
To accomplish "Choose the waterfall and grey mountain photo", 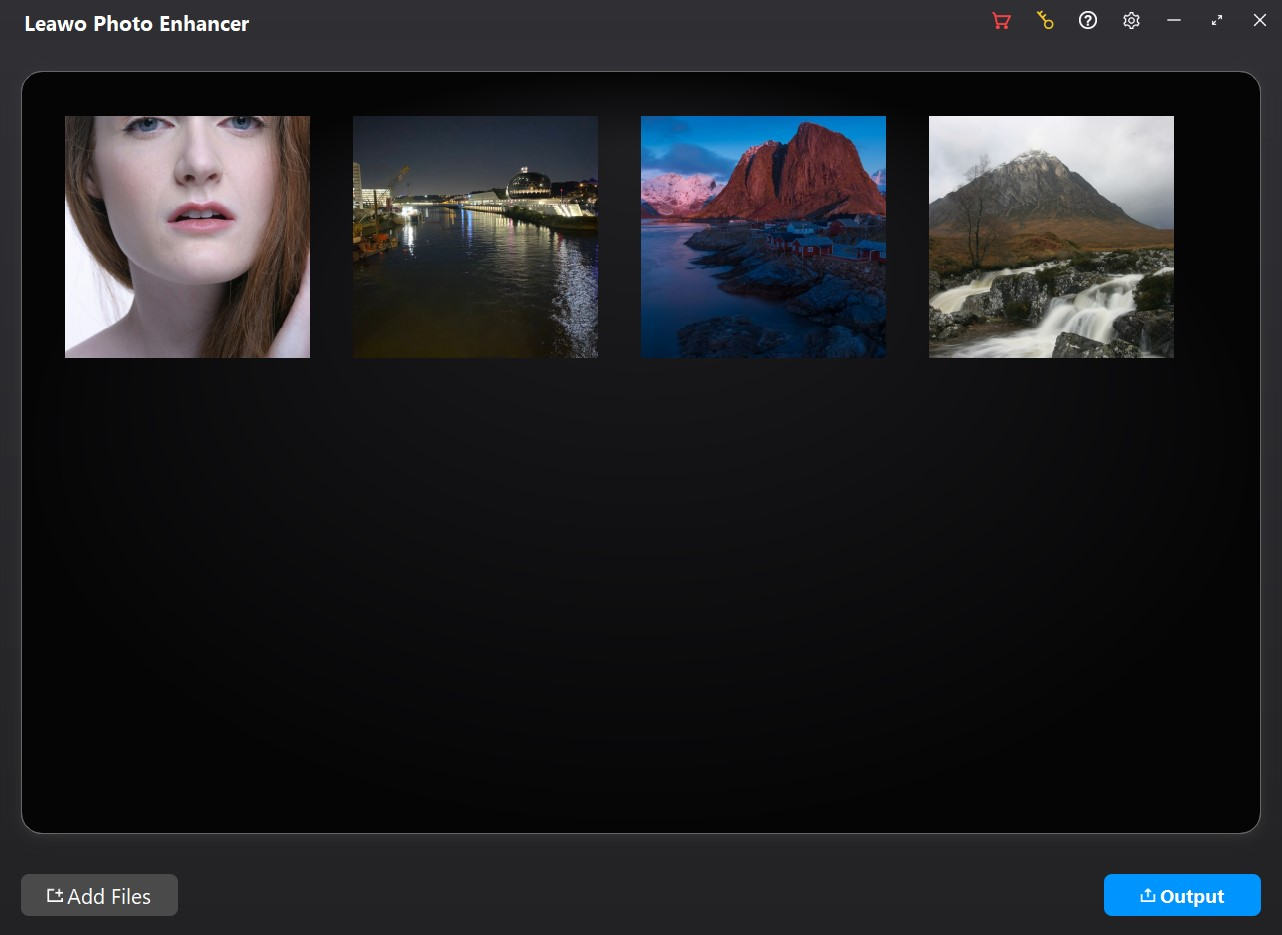I will click(1051, 237).
